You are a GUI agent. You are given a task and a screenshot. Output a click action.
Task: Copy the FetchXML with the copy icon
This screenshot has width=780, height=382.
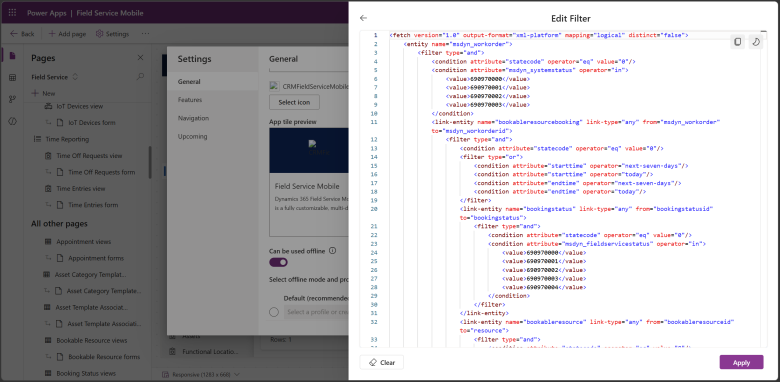[738, 42]
